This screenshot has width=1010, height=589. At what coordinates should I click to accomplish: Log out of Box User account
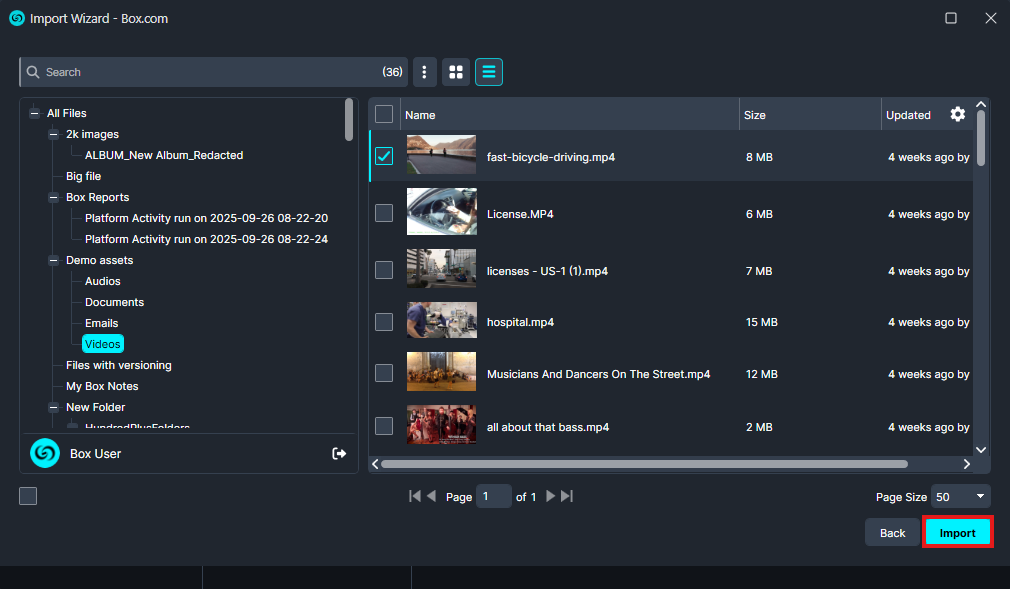pyautogui.click(x=339, y=454)
